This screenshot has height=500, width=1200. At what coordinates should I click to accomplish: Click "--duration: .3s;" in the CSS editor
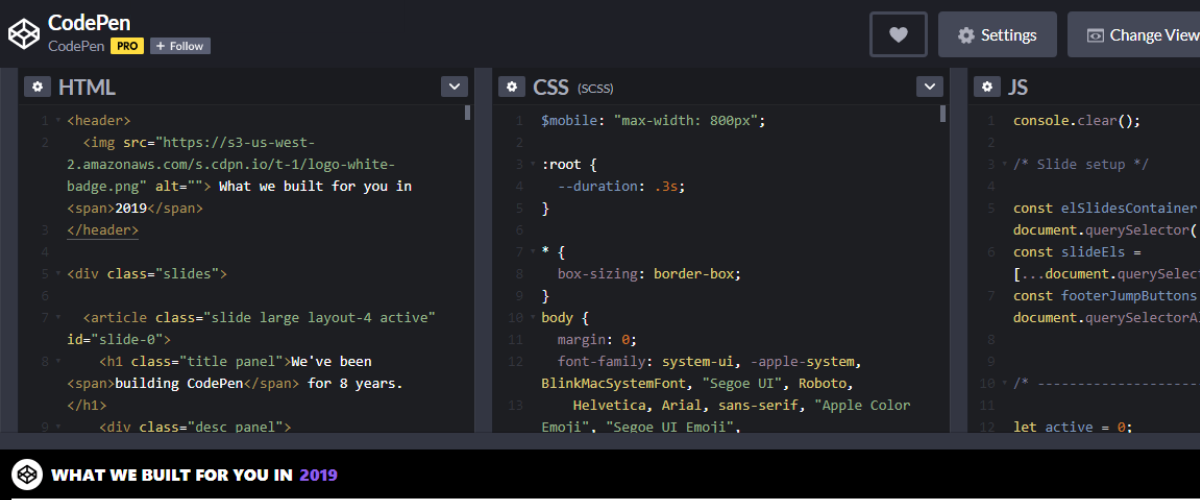point(621,186)
